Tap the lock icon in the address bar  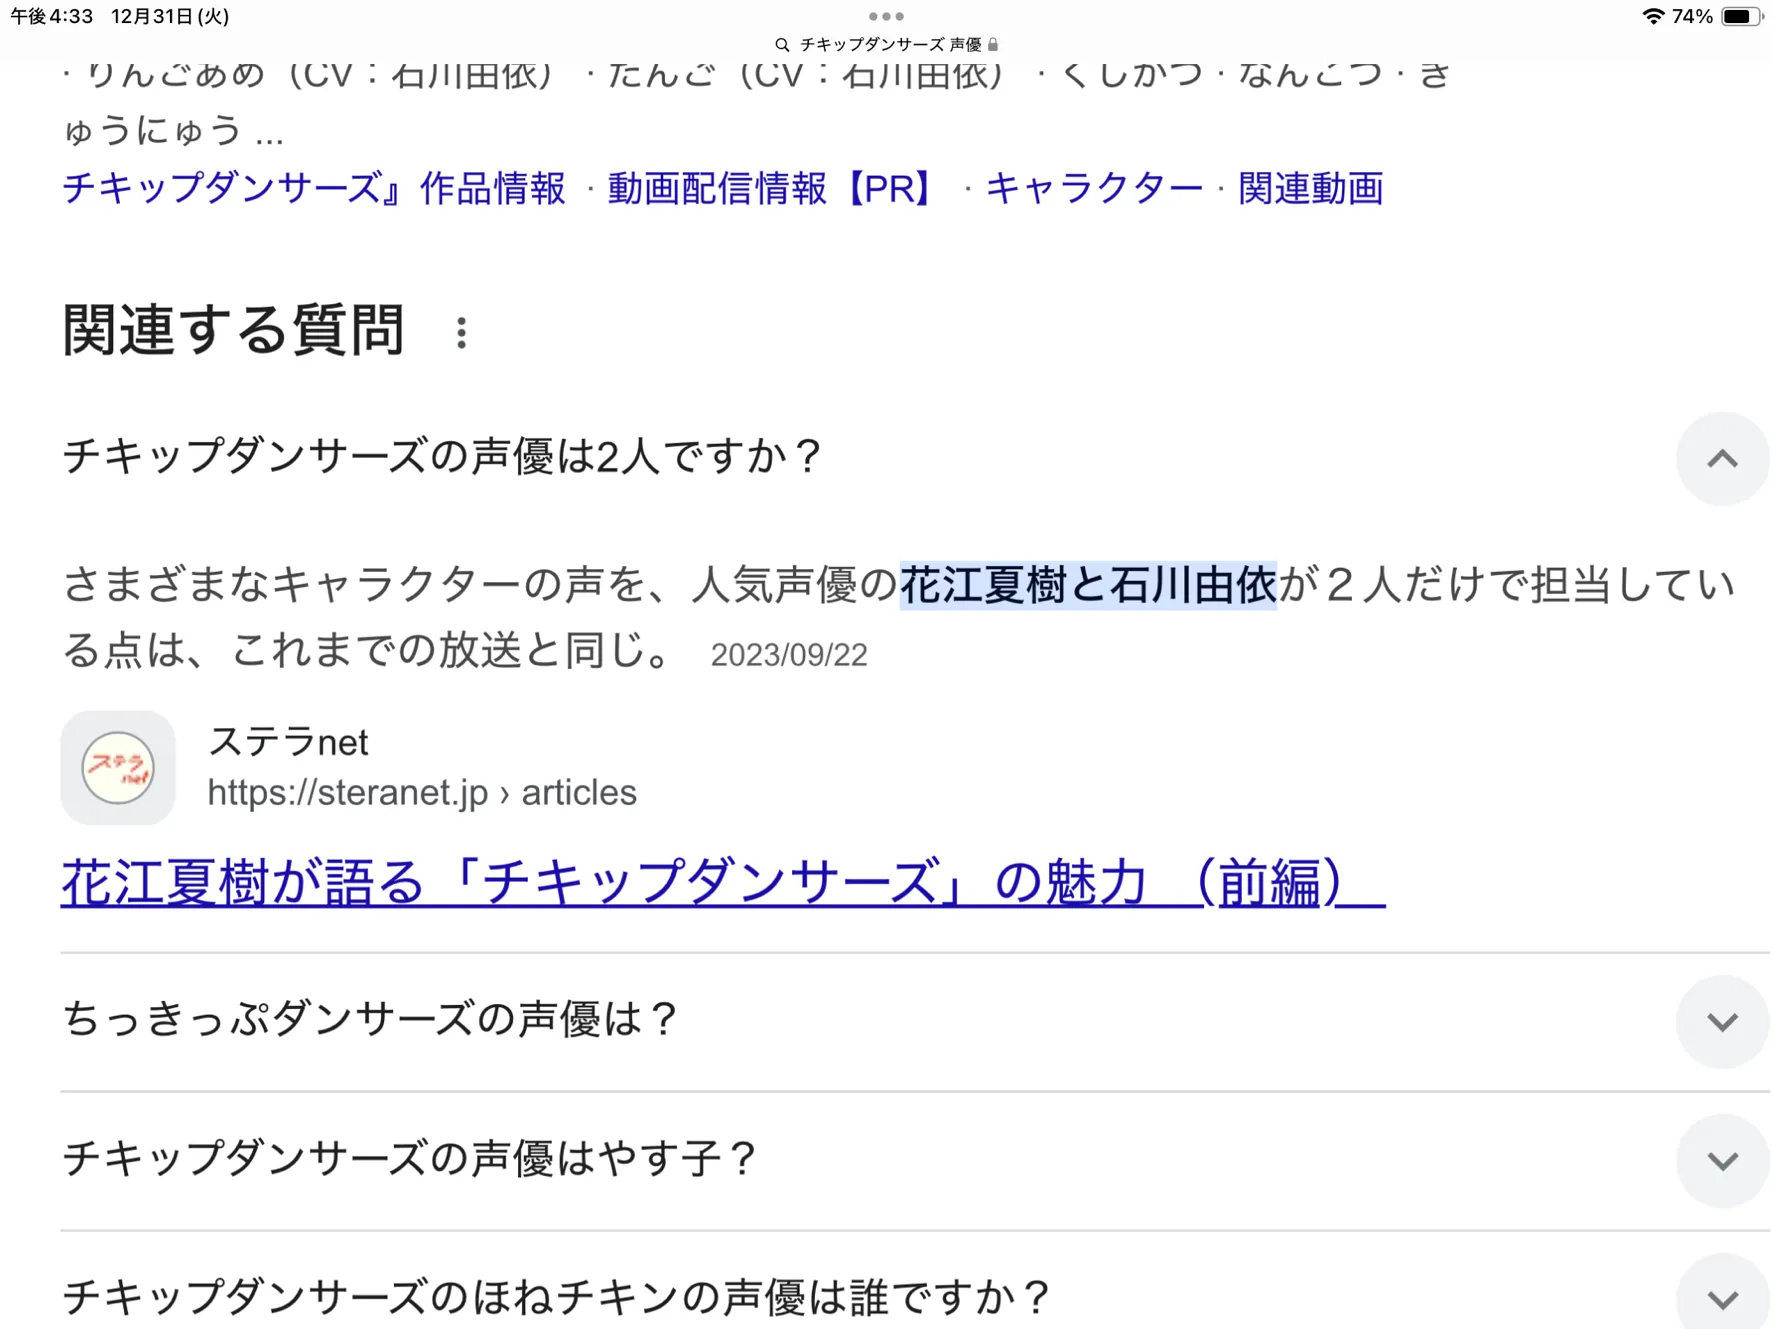(993, 45)
